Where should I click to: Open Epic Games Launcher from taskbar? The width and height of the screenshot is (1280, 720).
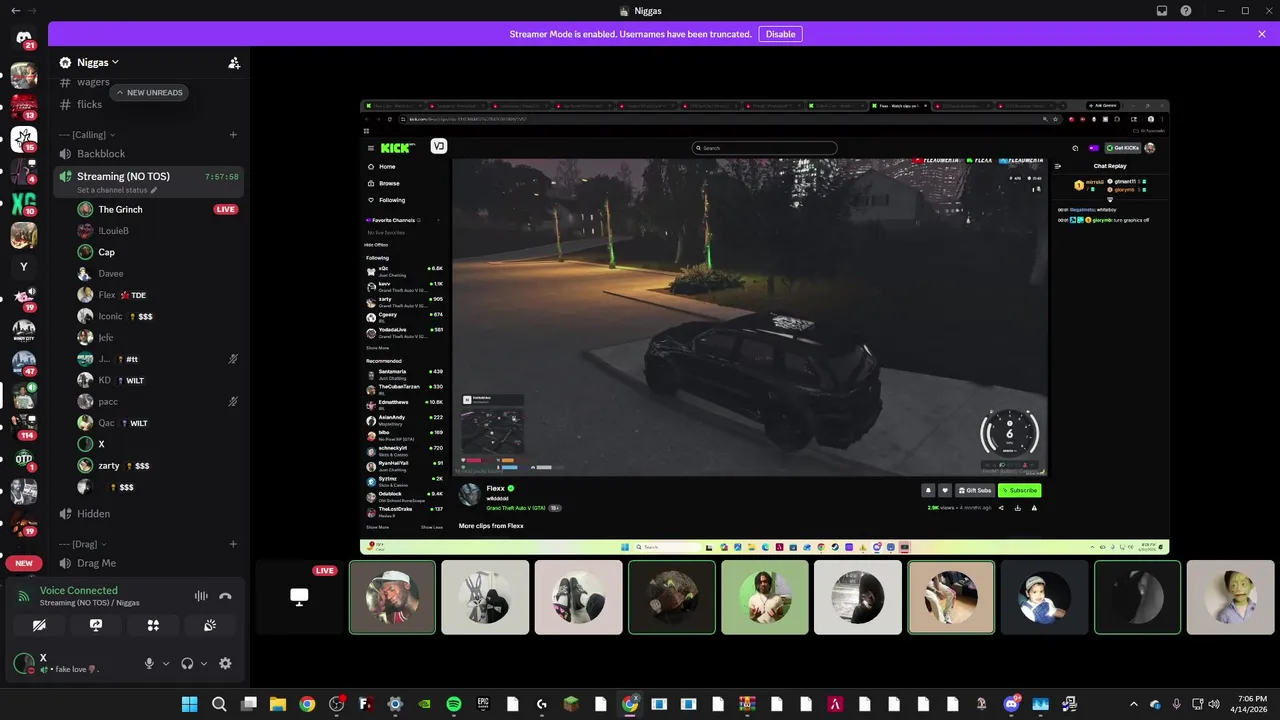tap(483, 704)
